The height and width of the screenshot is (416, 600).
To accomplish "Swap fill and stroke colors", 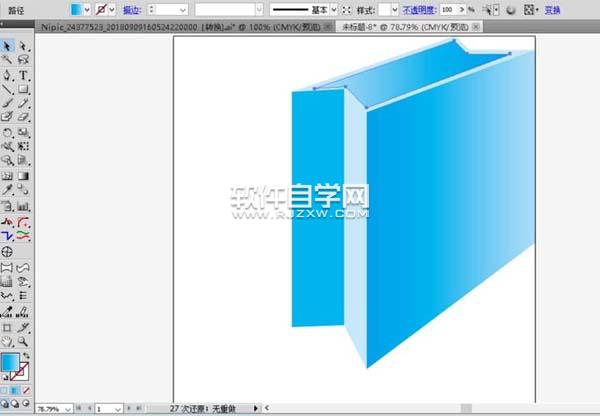I will pos(26,356).
